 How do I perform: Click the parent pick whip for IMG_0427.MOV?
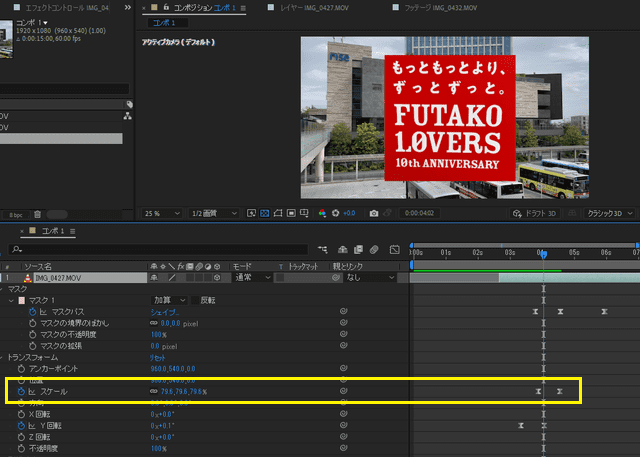coord(336,277)
